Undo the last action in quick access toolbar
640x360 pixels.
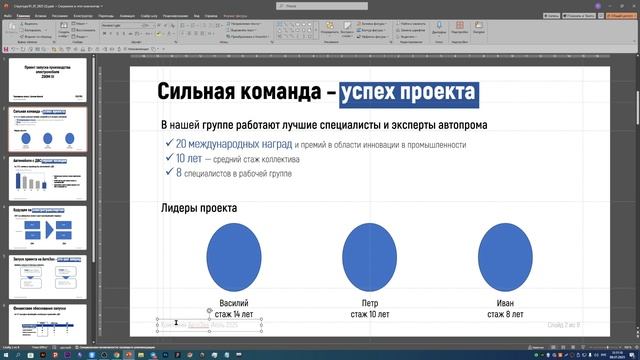click(x=13, y=49)
